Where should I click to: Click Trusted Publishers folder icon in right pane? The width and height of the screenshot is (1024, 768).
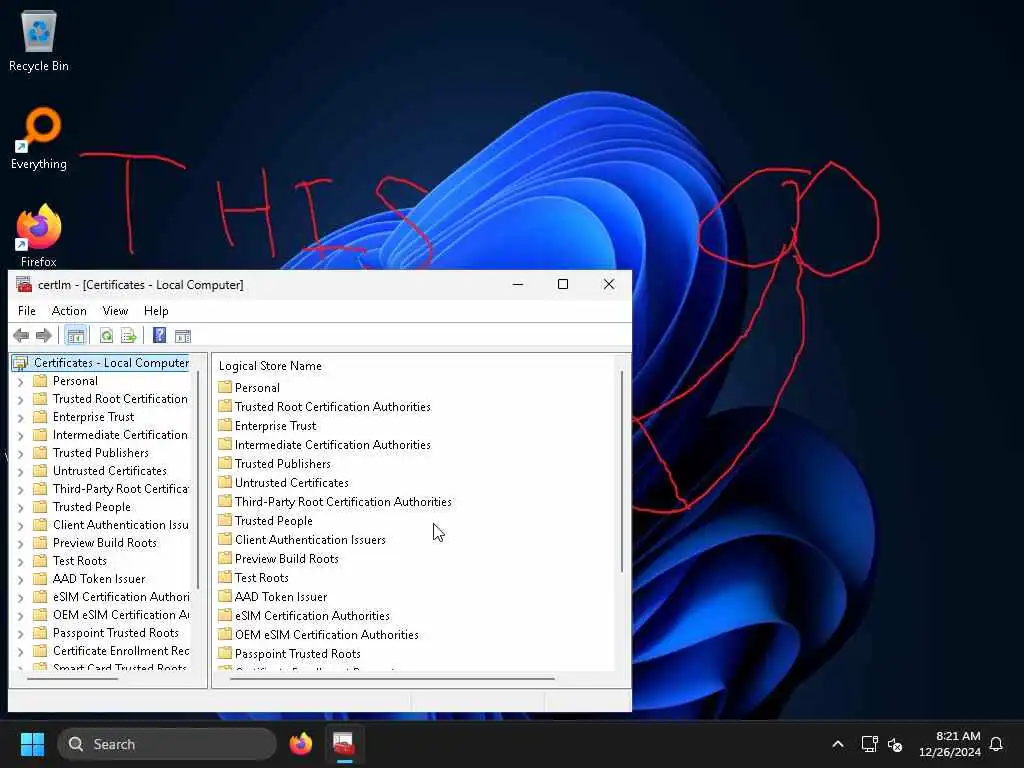(225, 463)
